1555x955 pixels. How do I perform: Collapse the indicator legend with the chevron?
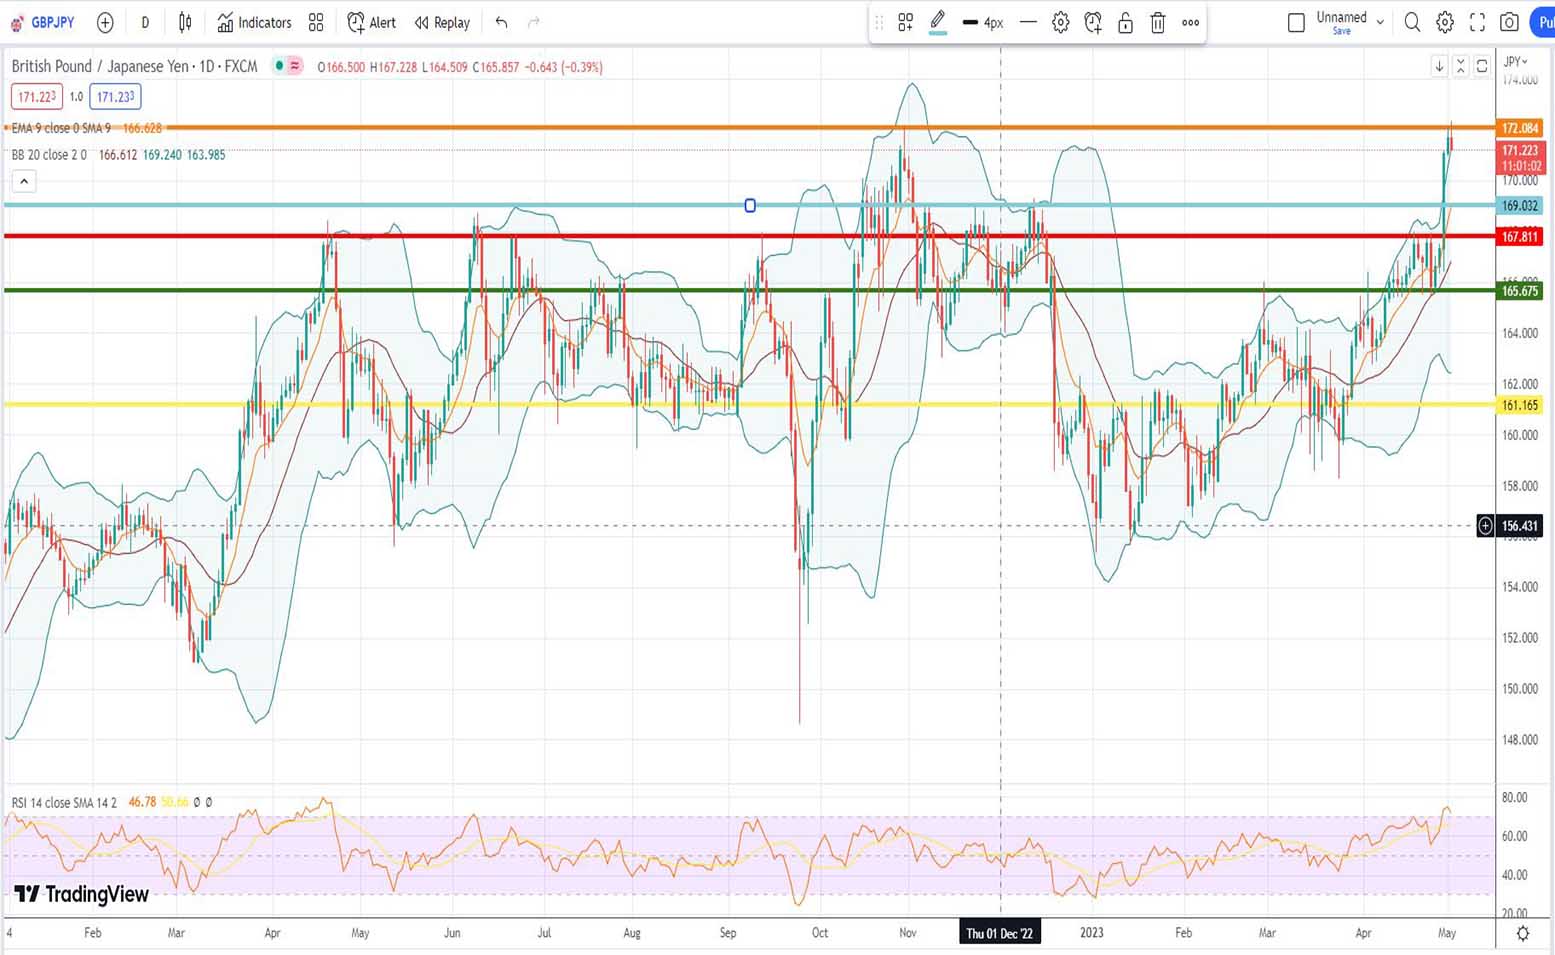(x=24, y=181)
